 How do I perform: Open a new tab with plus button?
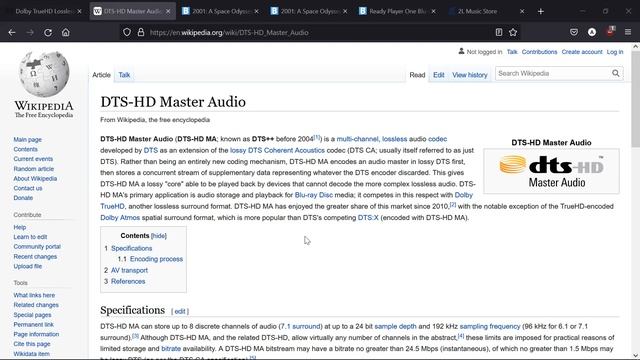(541, 11)
